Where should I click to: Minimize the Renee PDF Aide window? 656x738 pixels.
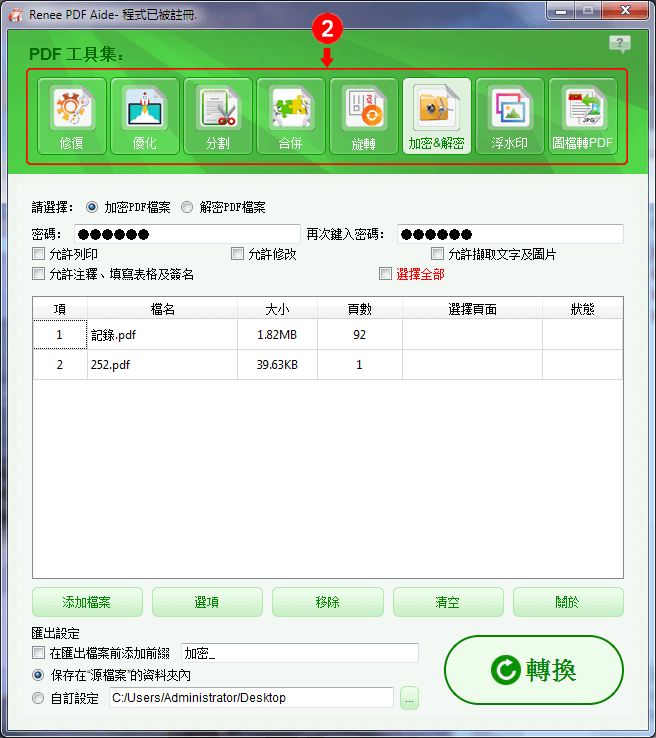561,11
